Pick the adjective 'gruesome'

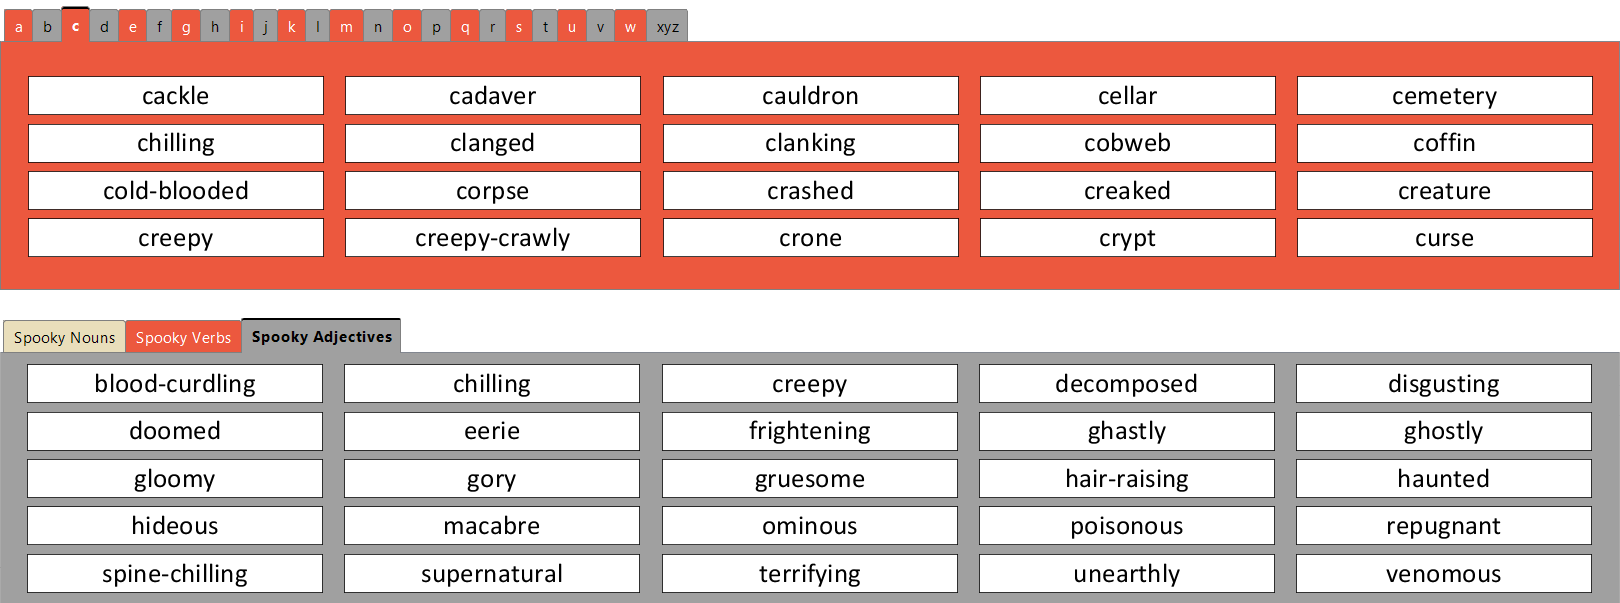click(x=809, y=479)
